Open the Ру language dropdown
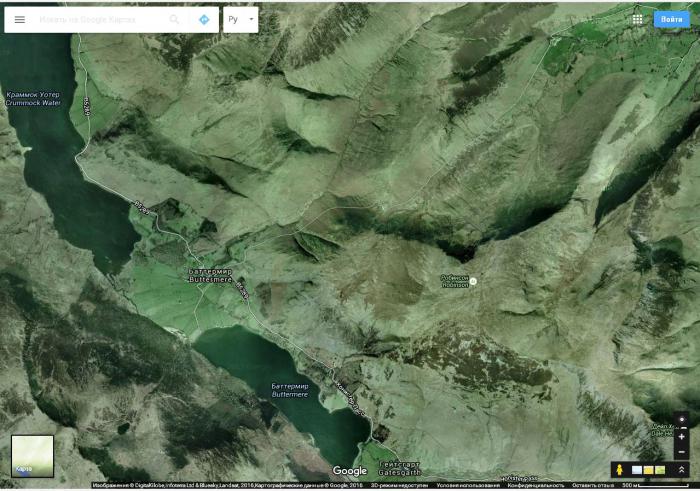 (240, 20)
